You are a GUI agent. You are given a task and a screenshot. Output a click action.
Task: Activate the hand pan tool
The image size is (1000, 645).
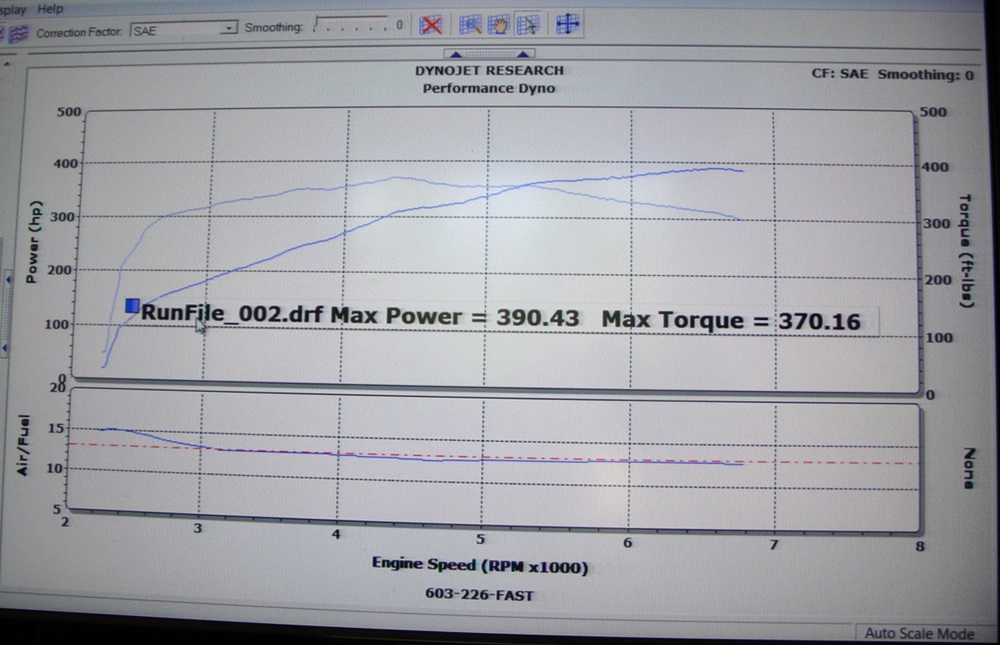[x=497, y=25]
